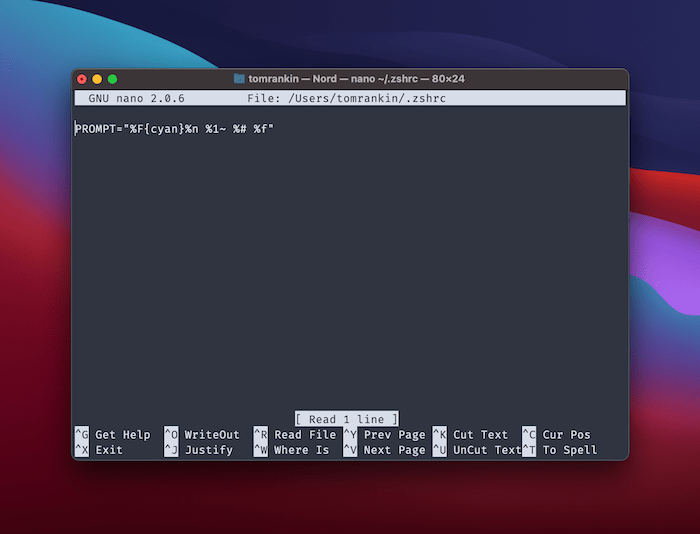Click the '[ Read 1 line ]' status message
This screenshot has width=700, height=534.
(346, 419)
